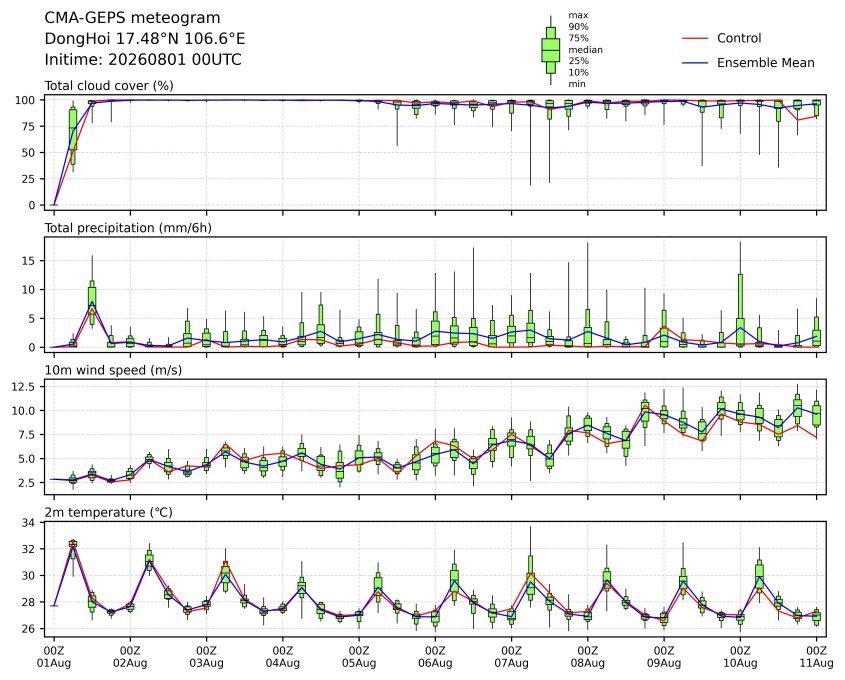
Task: Click the "Ensemble Mean" legend label
Action: pyautogui.click(x=765, y=63)
